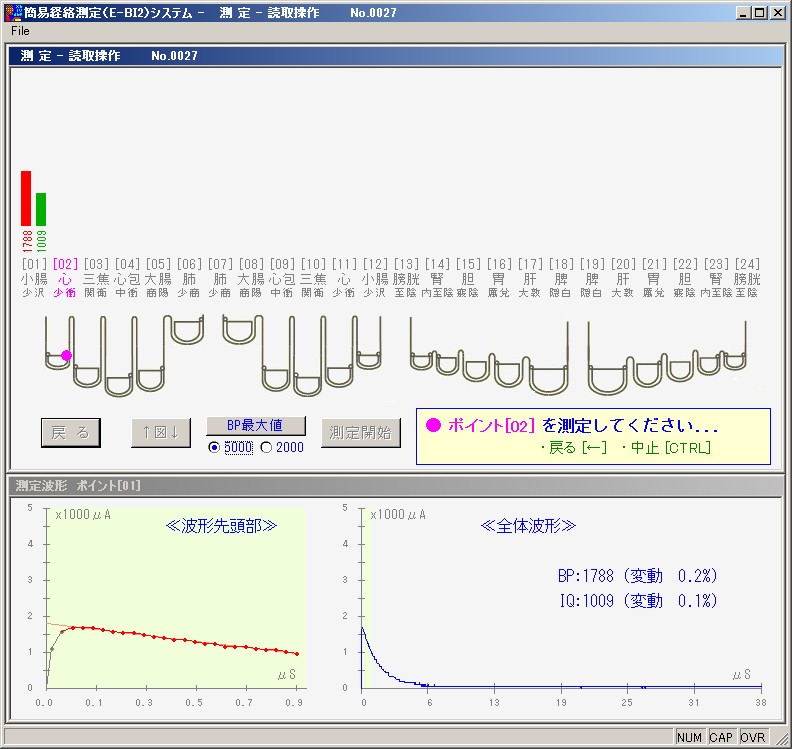The image size is (792, 749).
Task: Click the application icon in title bar
Action: coord(13,12)
